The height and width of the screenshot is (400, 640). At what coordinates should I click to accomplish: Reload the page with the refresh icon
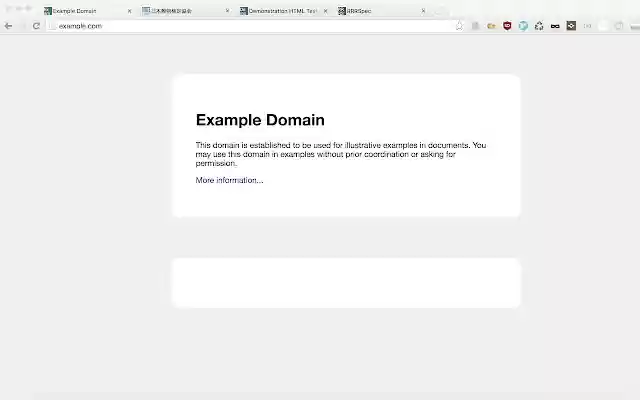pyautogui.click(x=36, y=26)
